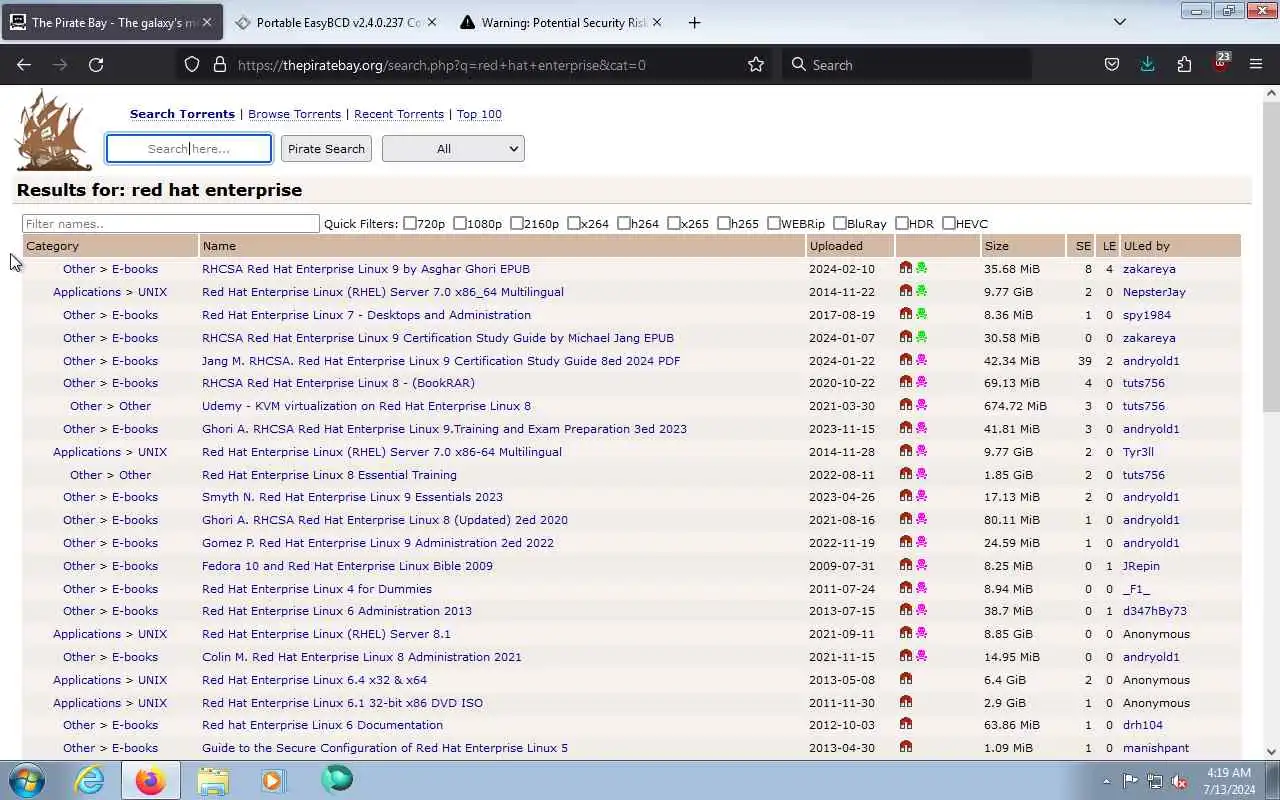This screenshot has width=1280, height=800.
Task: Open the tracking protection shield panel
Action: point(192,64)
